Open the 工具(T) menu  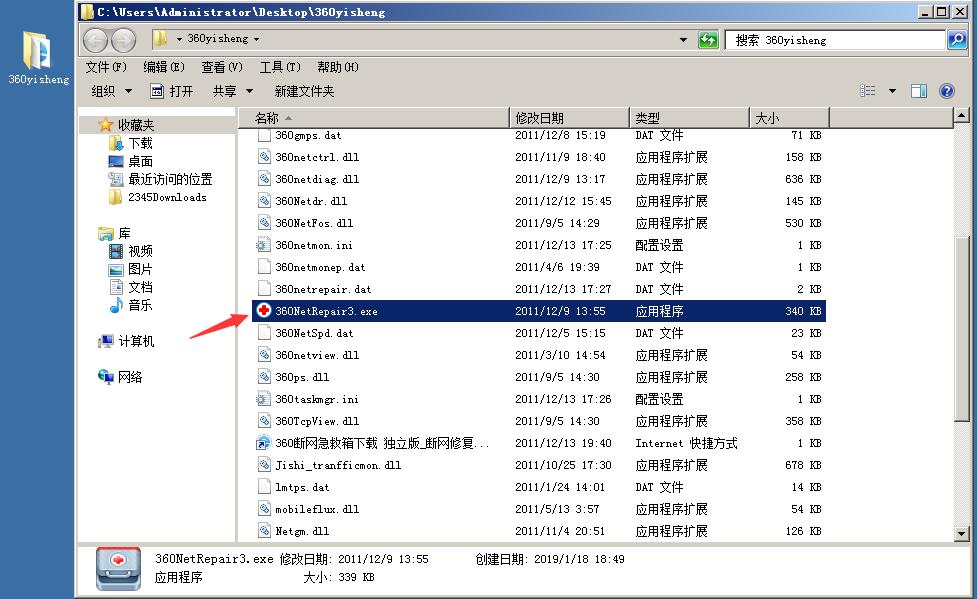coord(280,67)
